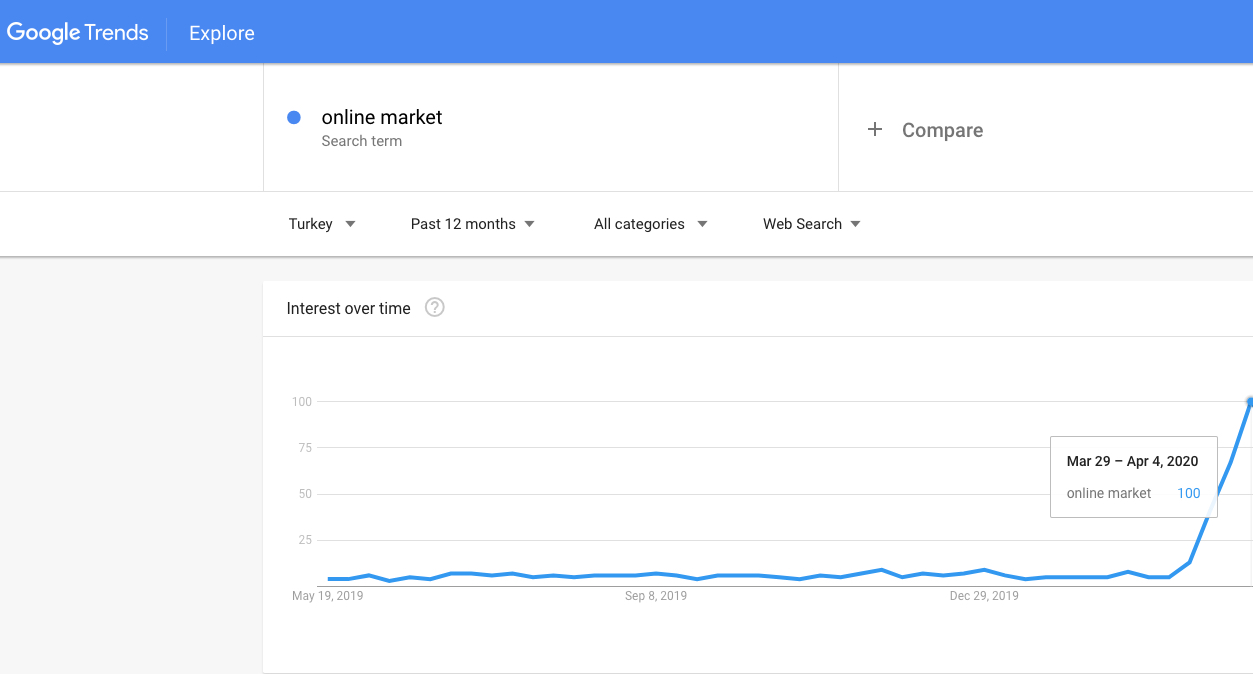The width and height of the screenshot is (1253, 674).
Task: Click the Sep 8, 2019 axis label
Action: [x=656, y=596]
